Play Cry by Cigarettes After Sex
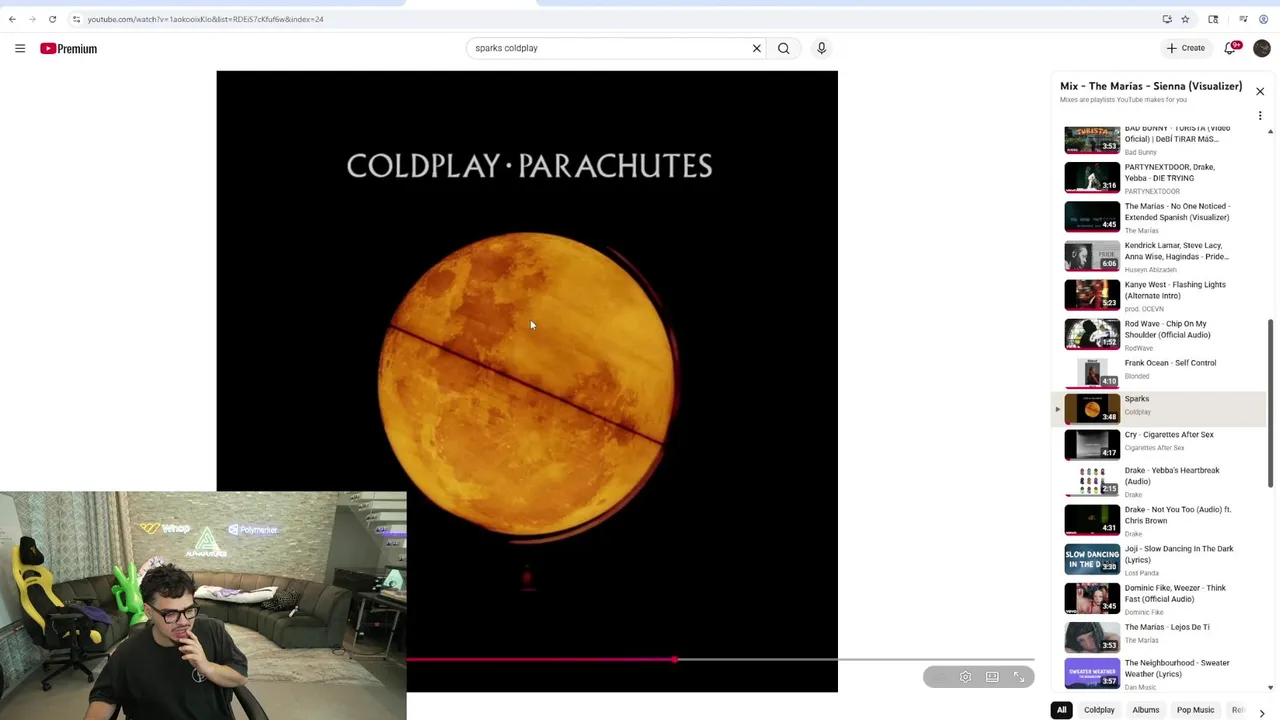The width and height of the screenshot is (1280, 720). (1160, 444)
